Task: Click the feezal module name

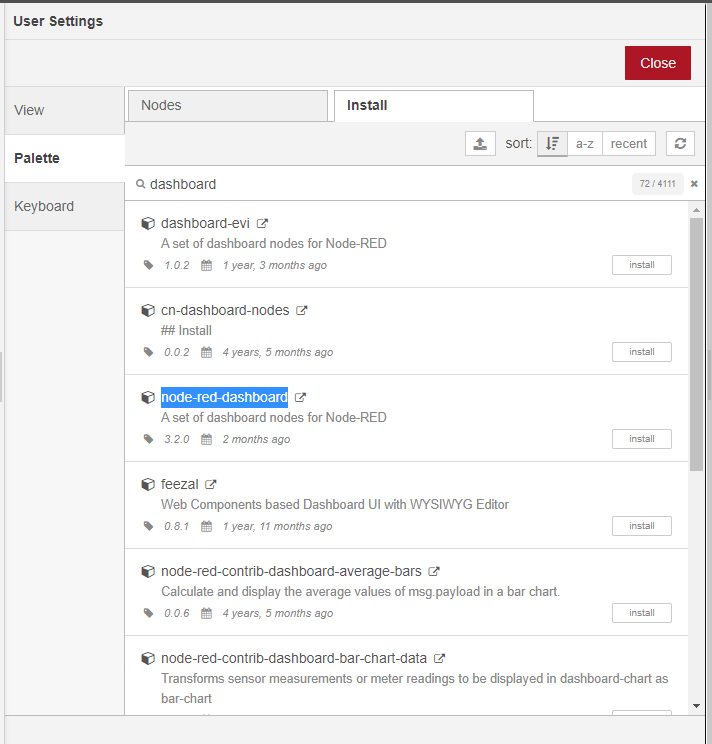Action: (179, 484)
